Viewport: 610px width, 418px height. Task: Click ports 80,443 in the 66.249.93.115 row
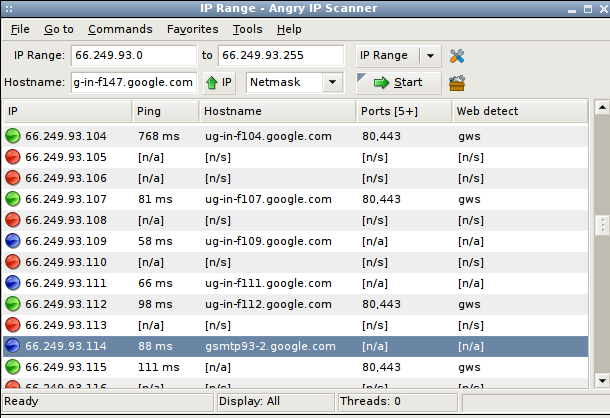(x=381, y=367)
